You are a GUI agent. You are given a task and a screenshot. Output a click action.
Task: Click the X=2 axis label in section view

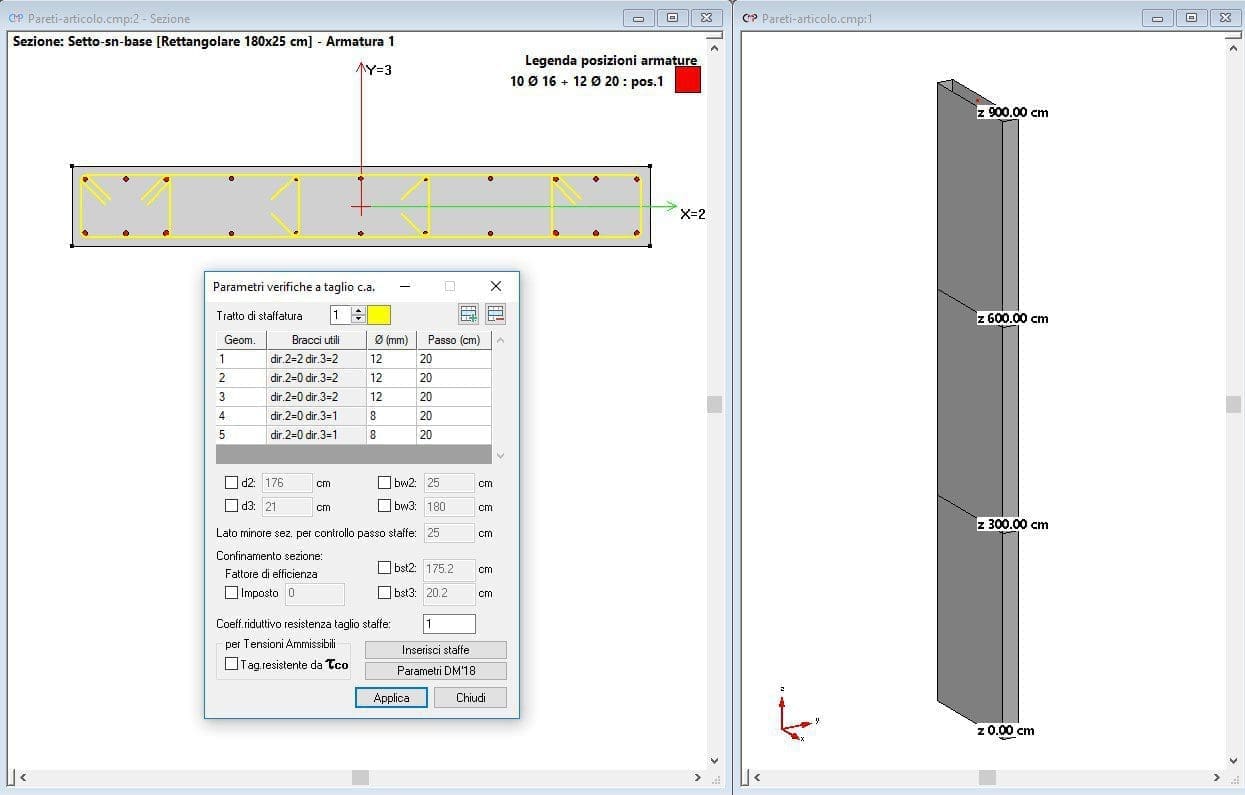point(692,214)
